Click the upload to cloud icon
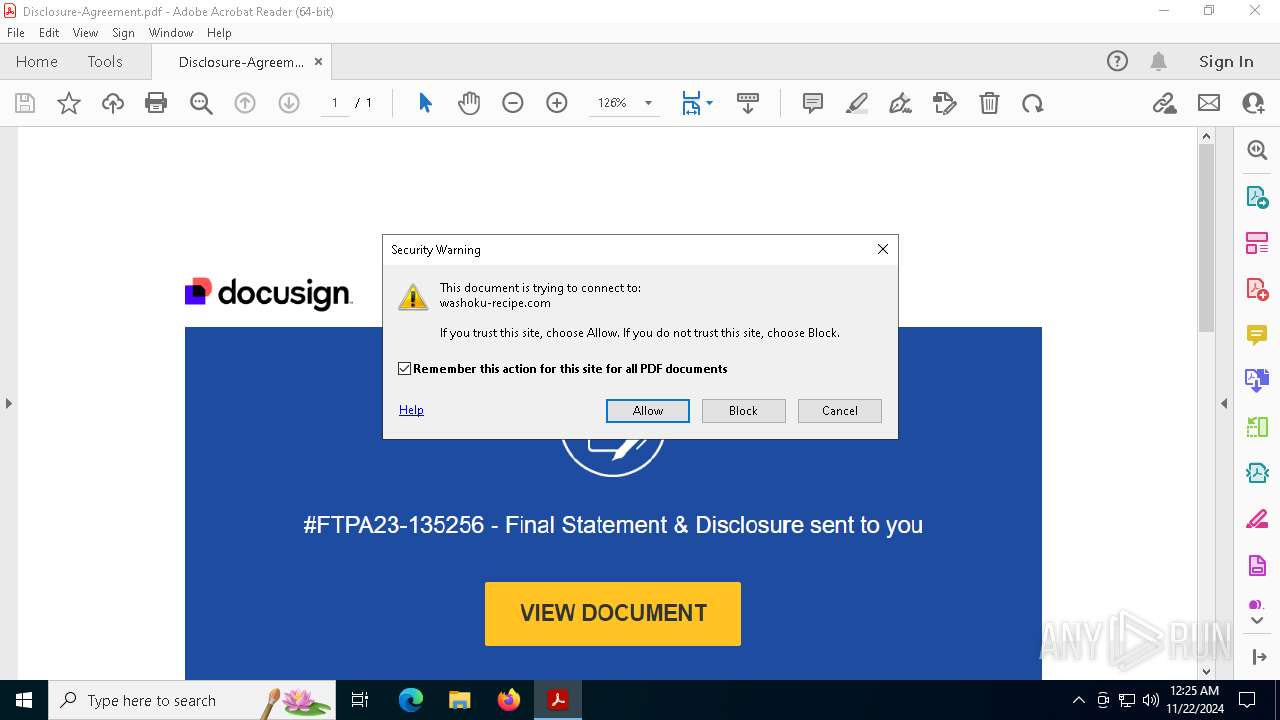Image resolution: width=1280 pixels, height=720 pixels. (x=113, y=103)
